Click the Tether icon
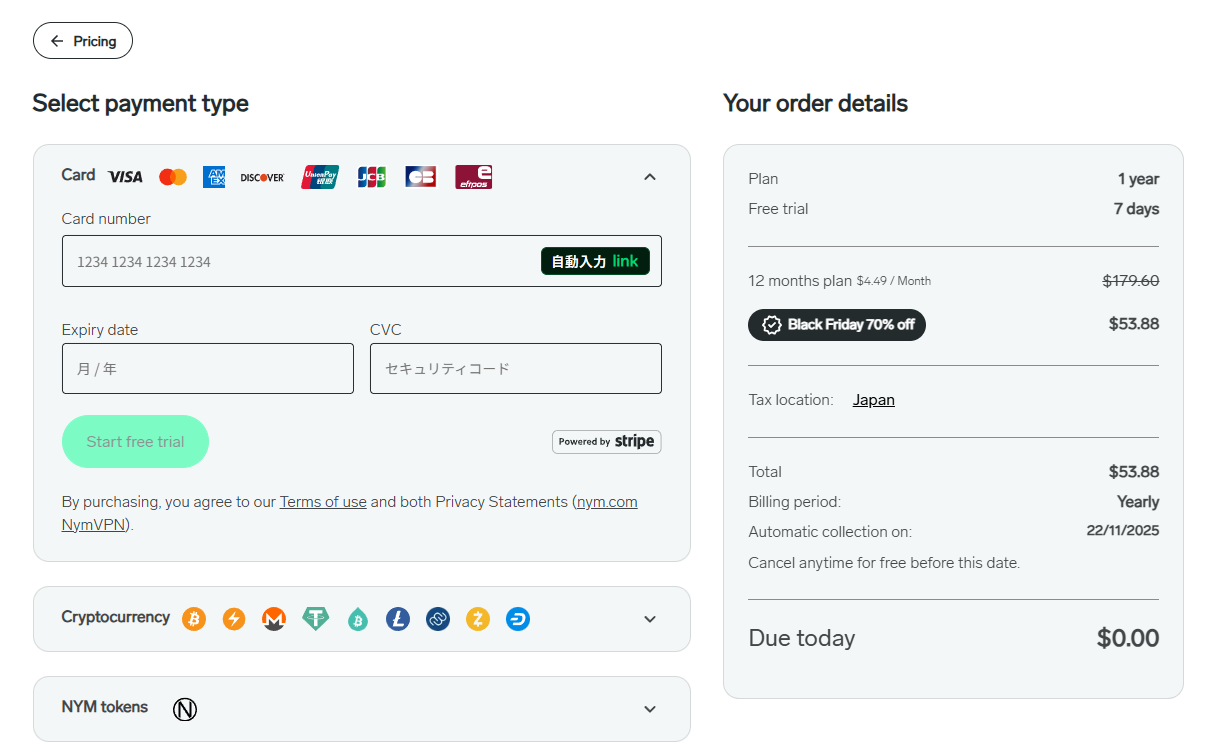 click(x=316, y=619)
